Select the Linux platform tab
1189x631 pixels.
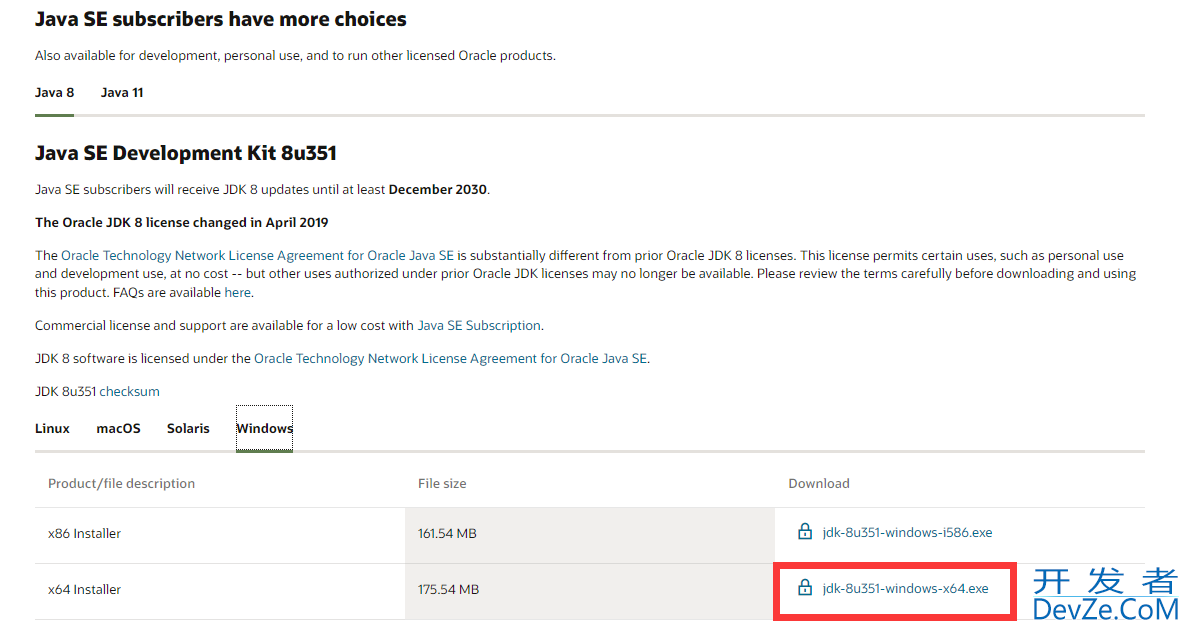click(52, 429)
